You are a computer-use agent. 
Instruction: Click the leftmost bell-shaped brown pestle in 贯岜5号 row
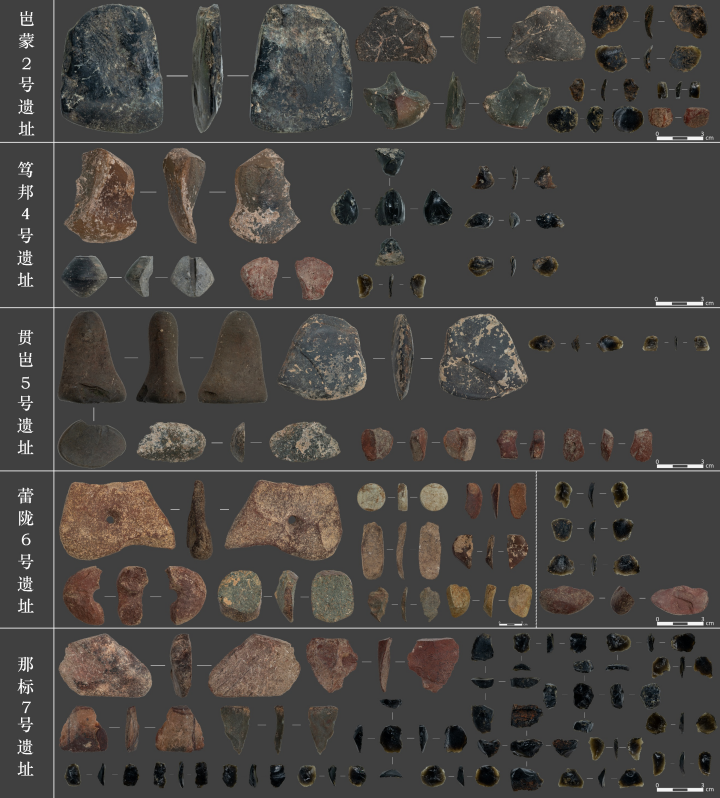[92, 357]
